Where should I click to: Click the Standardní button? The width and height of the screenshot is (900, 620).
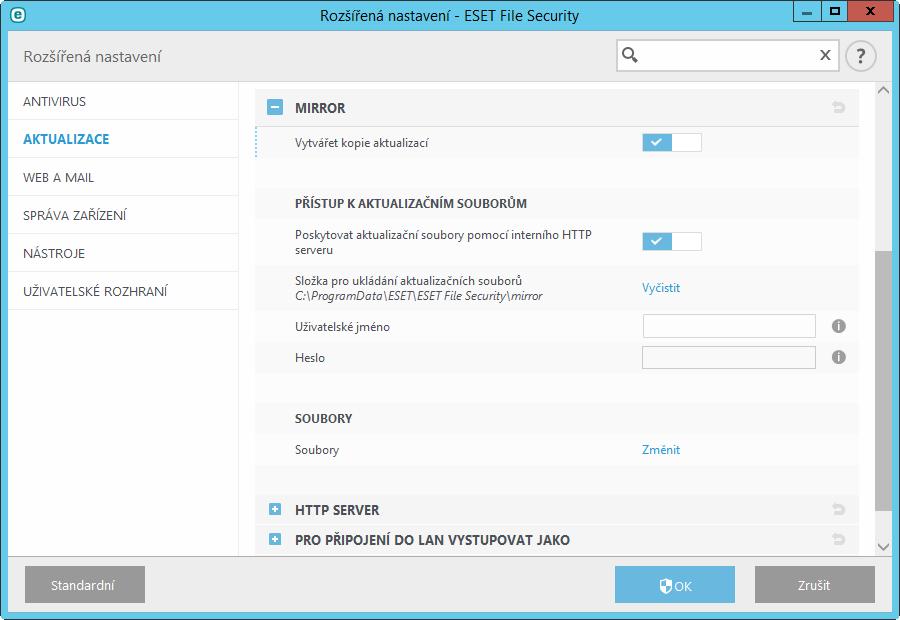85,584
